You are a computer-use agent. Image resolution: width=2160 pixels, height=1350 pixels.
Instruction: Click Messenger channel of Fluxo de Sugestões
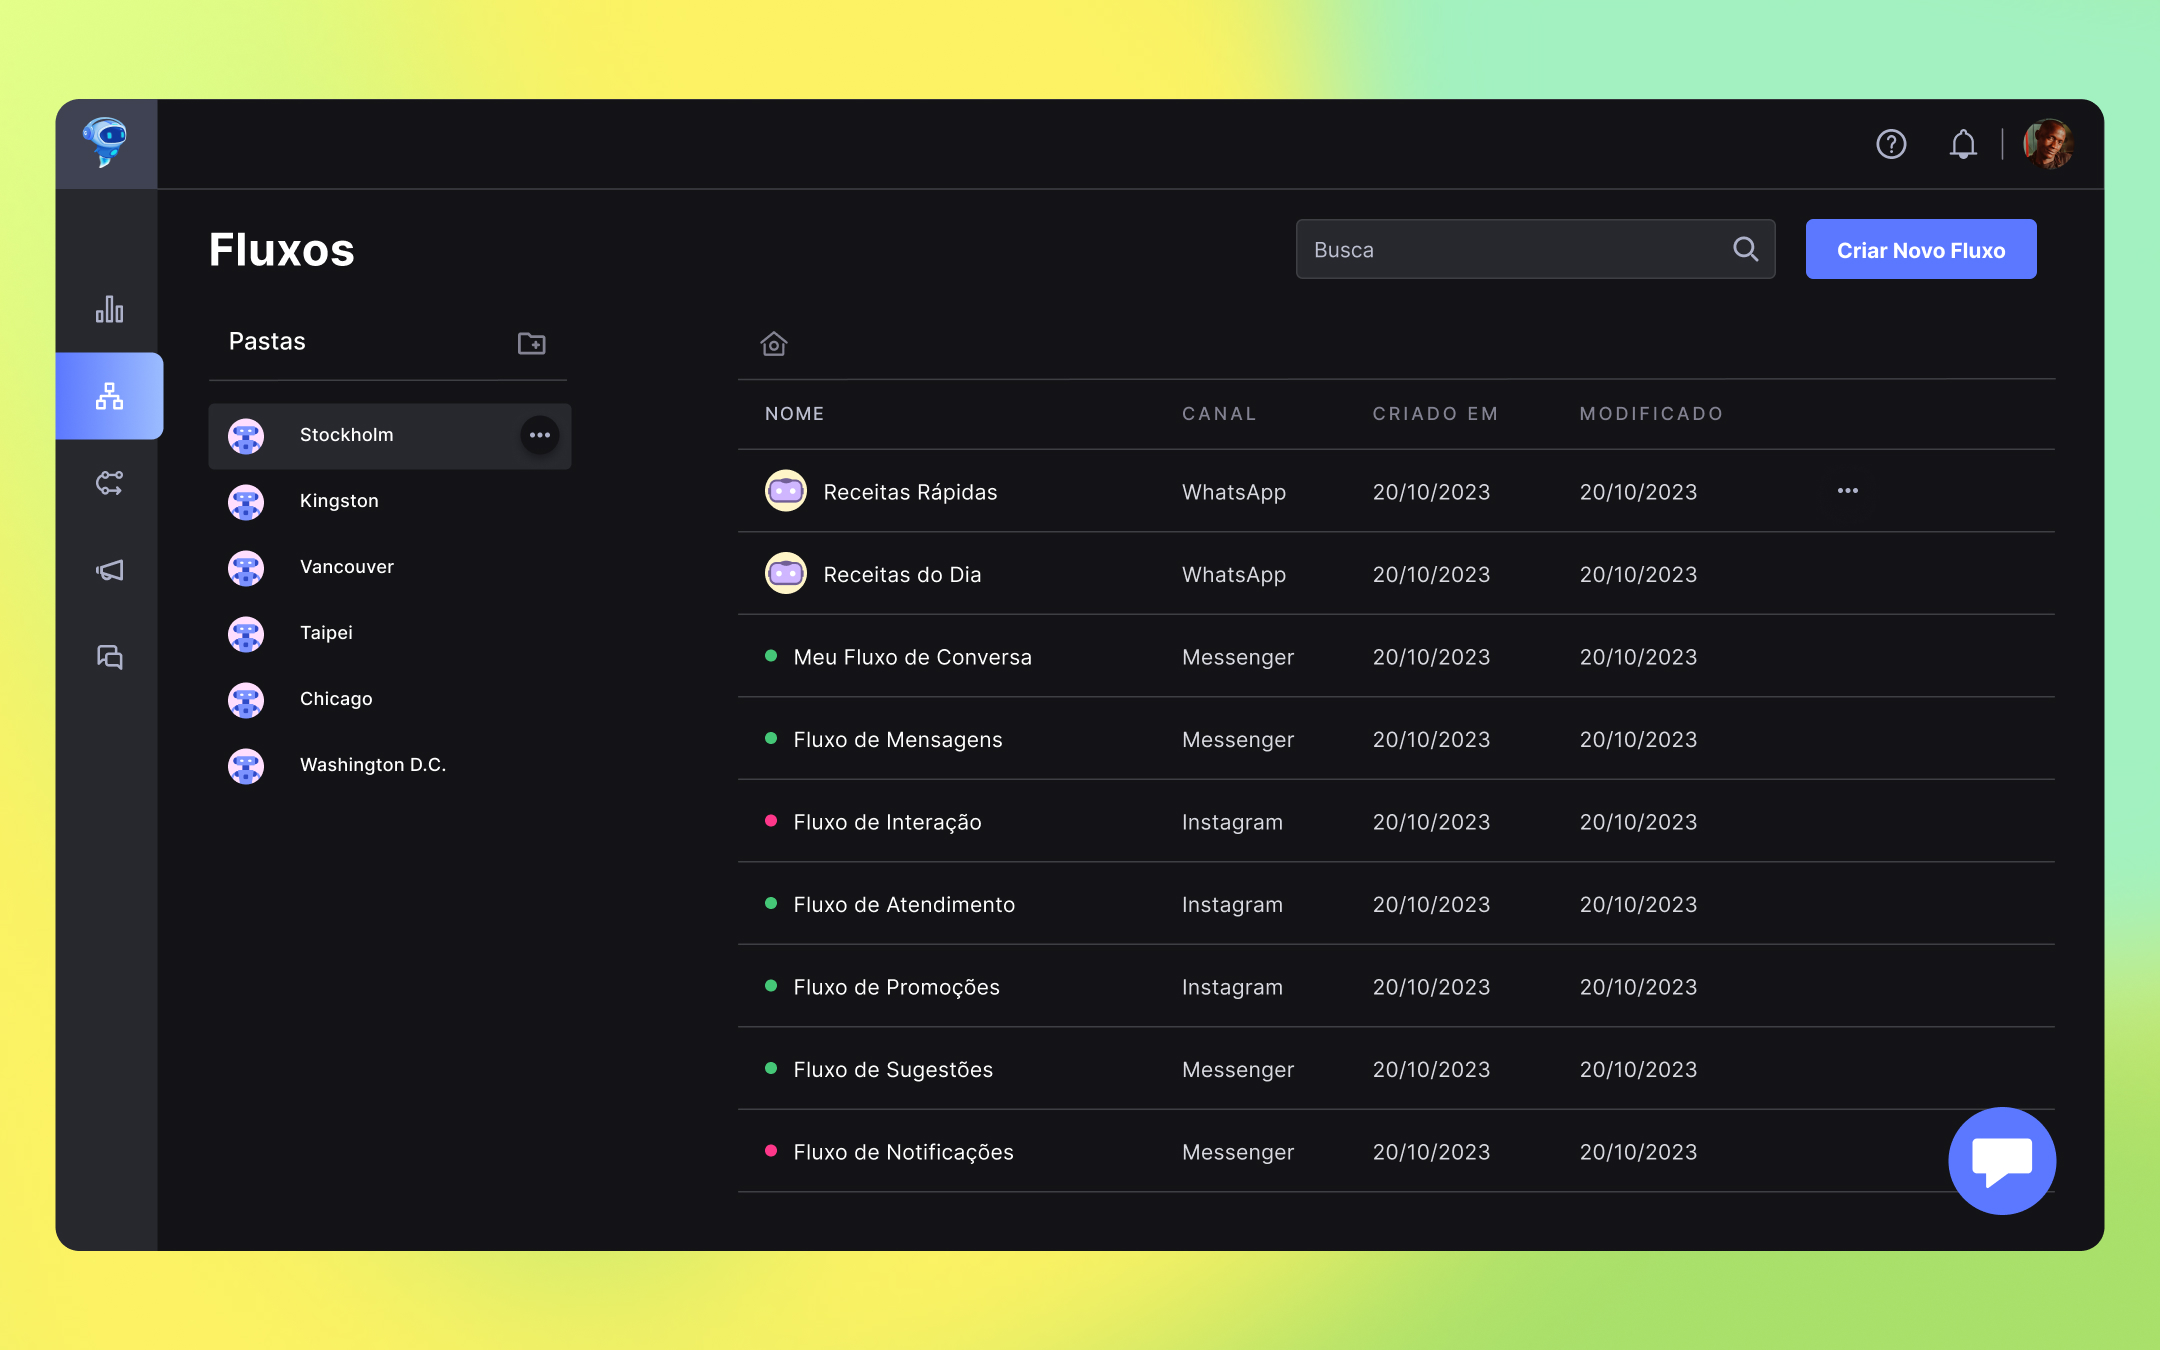(1238, 1070)
